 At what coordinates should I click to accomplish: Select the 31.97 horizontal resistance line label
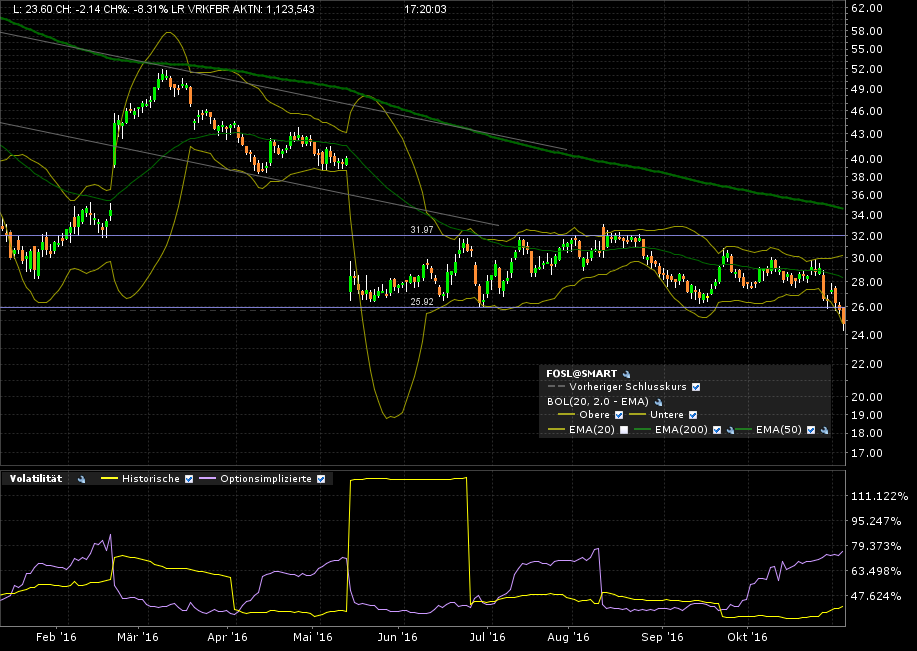pyautogui.click(x=423, y=230)
